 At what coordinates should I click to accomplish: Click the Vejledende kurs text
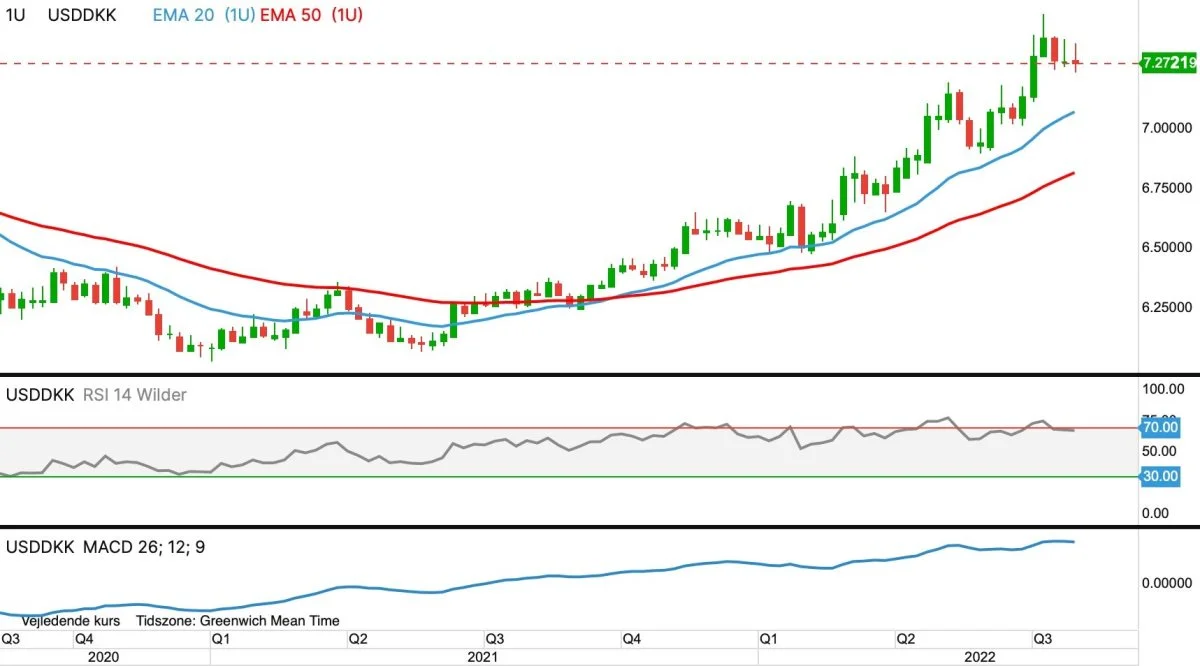click(71, 621)
